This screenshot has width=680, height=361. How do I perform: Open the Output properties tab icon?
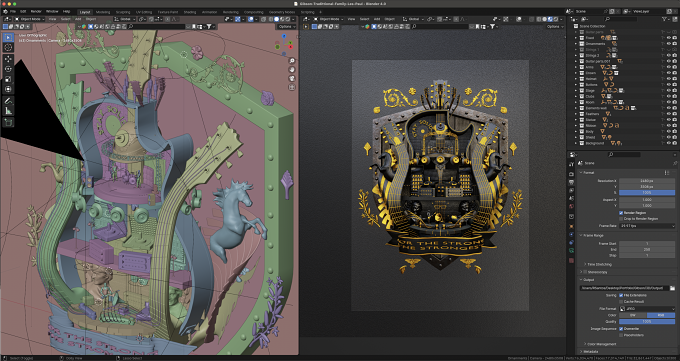point(571,182)
